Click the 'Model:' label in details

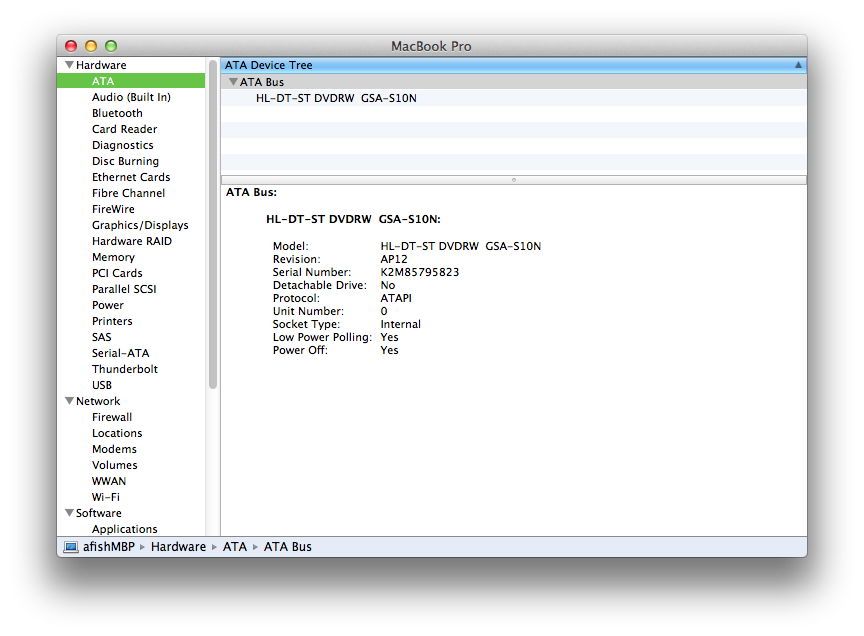(x=290, y=246)
